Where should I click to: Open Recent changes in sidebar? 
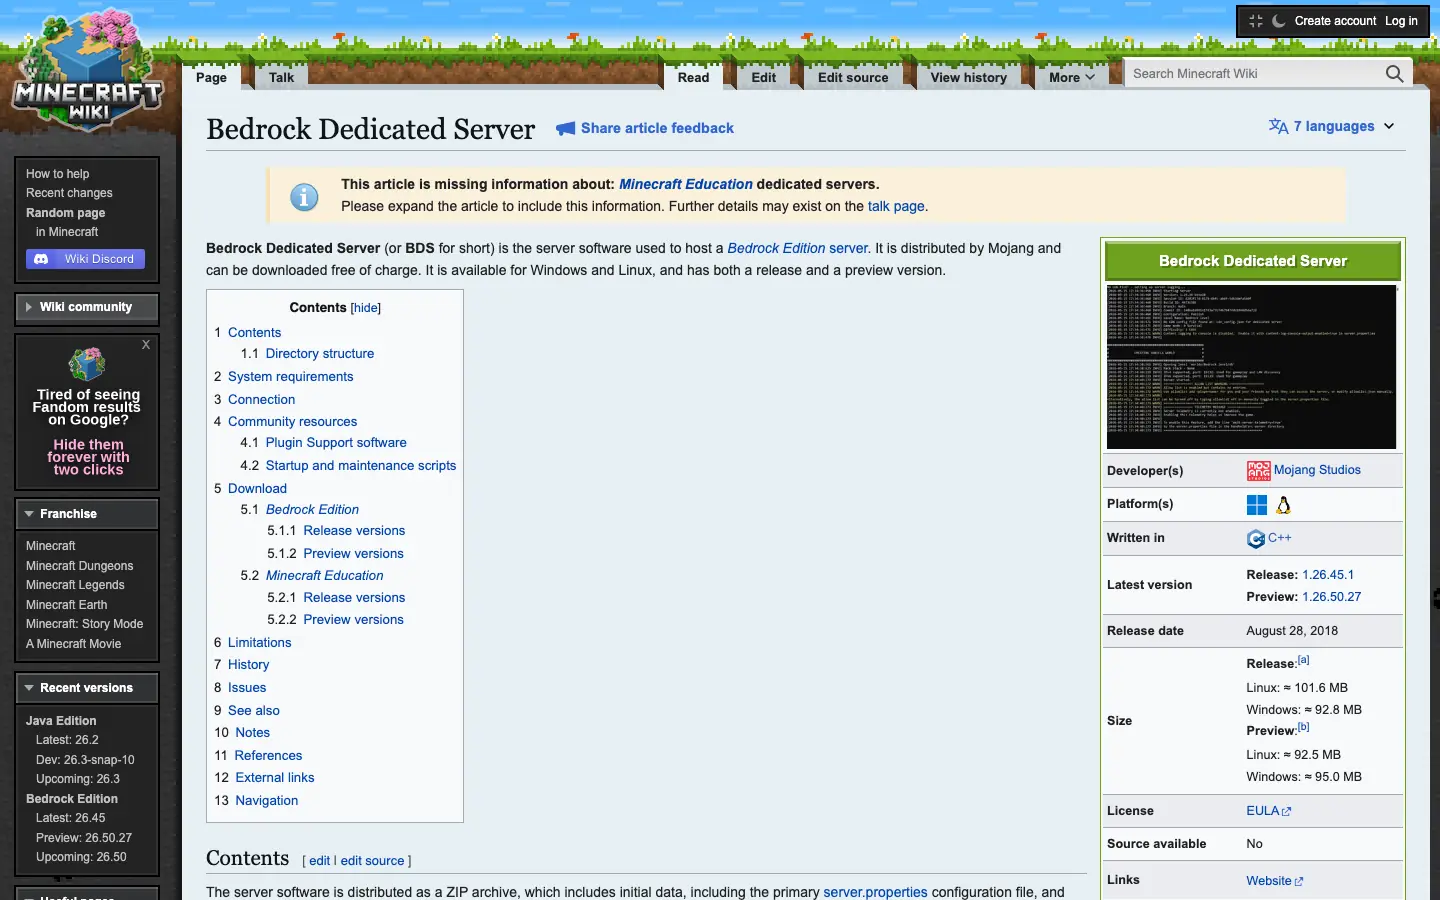(x=69, y=193)
